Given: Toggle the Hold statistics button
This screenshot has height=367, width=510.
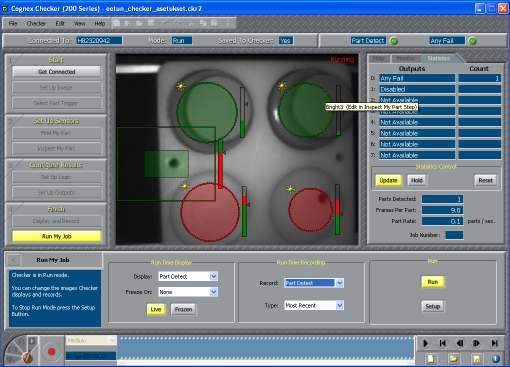Looking at the screenshot, I should [416, 180].
